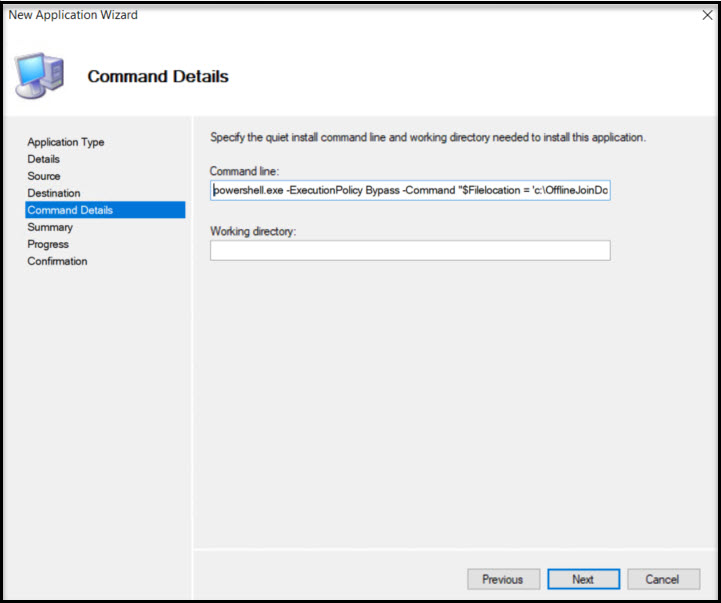Click the 'Working directory:' label
721x603 pixels.
(253, 231)
